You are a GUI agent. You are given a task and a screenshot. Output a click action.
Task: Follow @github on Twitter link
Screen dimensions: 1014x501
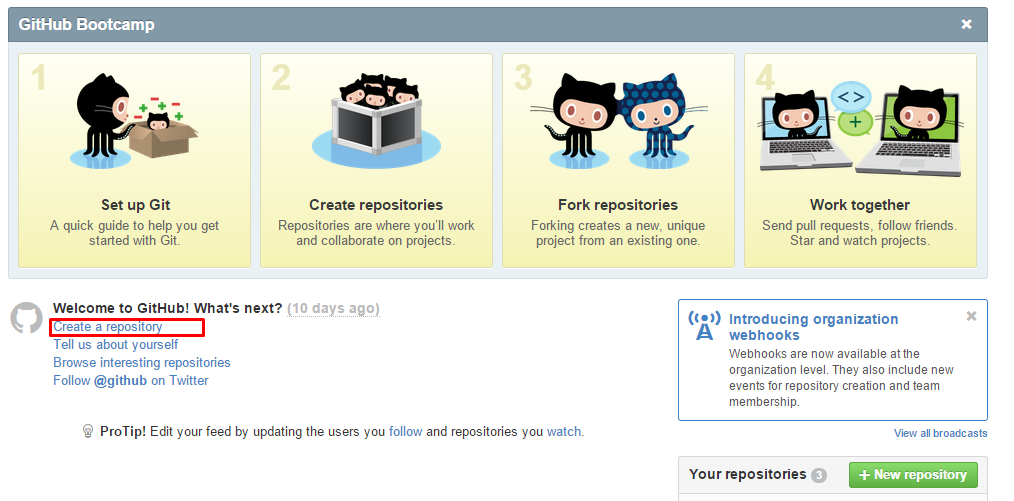tap(131, 381)
